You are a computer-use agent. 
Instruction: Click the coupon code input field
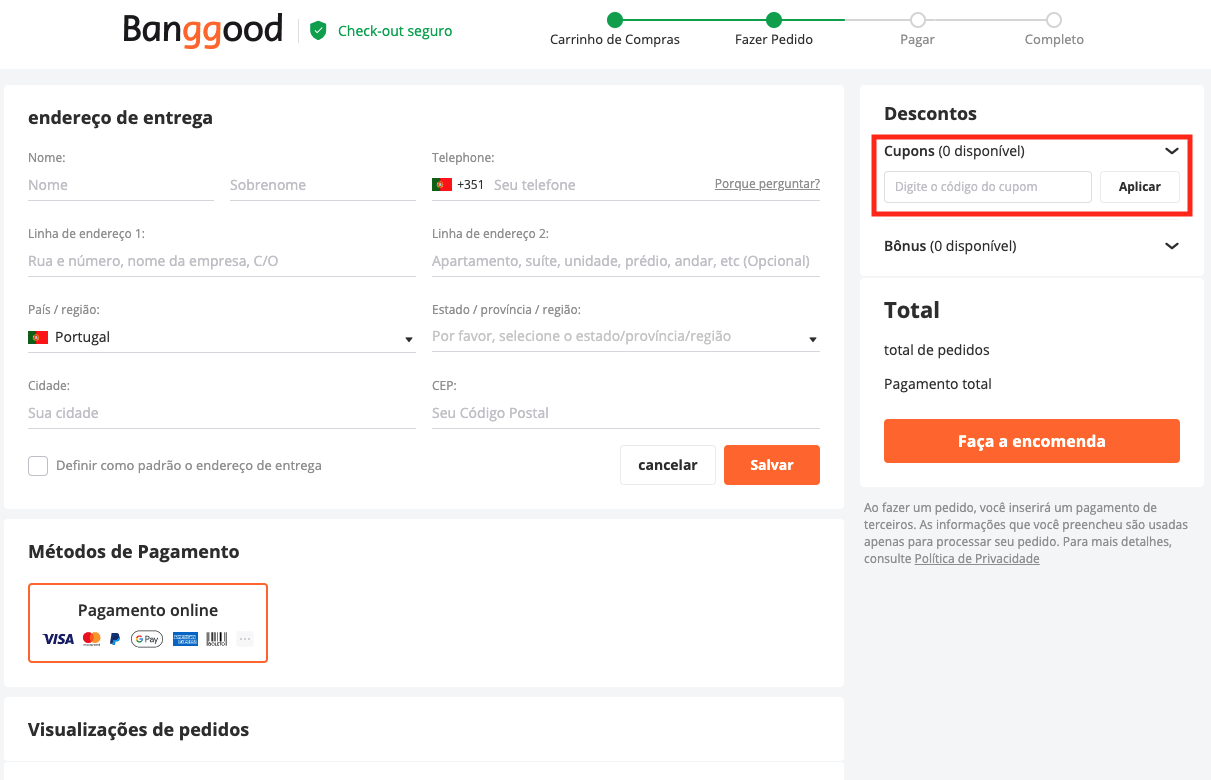pyautogui.click(x=988, y=187)
